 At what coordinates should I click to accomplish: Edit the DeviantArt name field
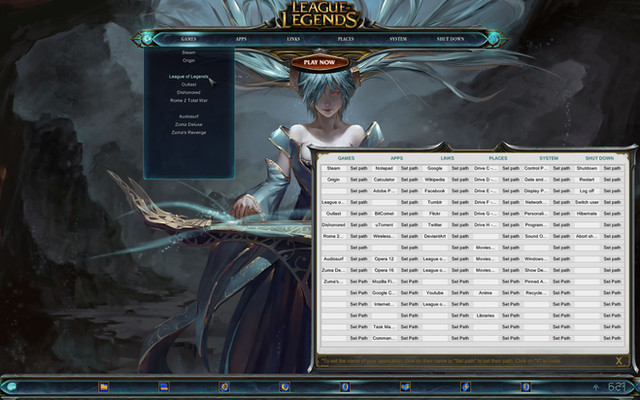tap(435, 236)
